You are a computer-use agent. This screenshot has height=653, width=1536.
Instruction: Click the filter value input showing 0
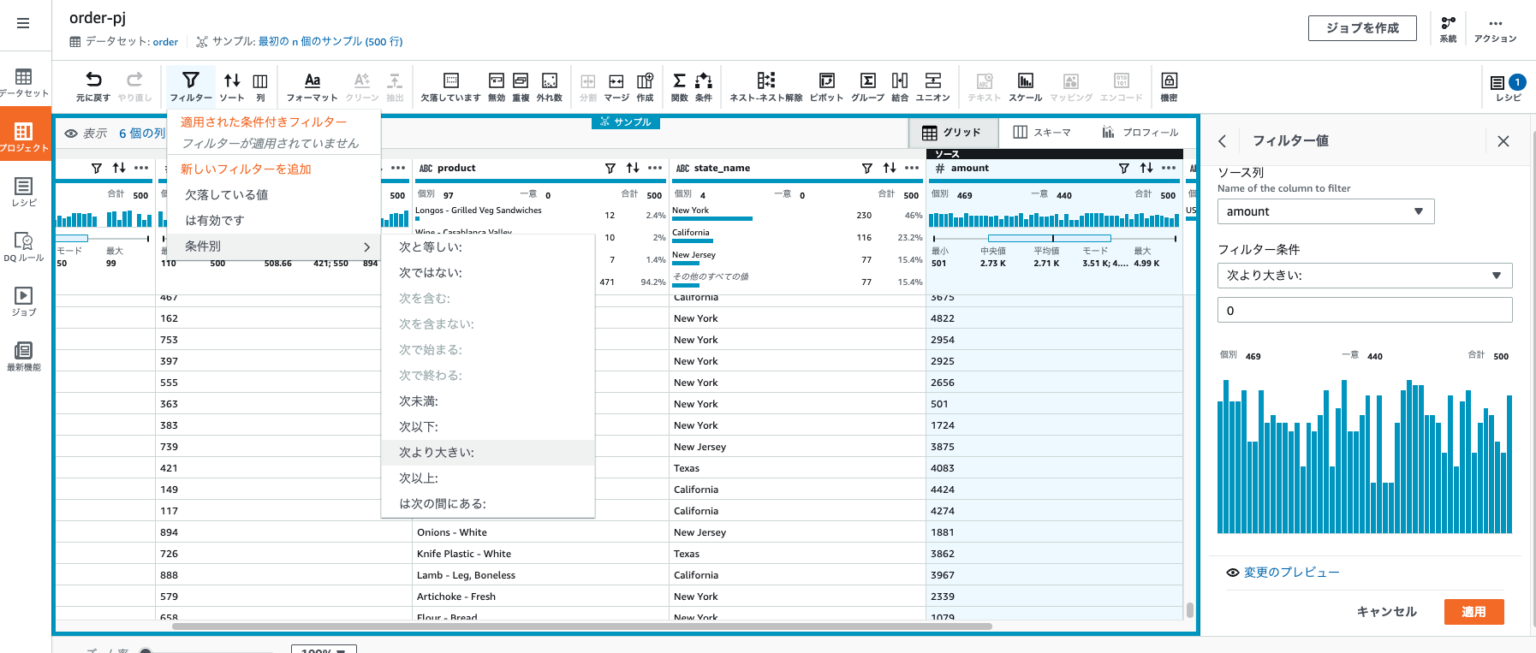coord(1364,309)
